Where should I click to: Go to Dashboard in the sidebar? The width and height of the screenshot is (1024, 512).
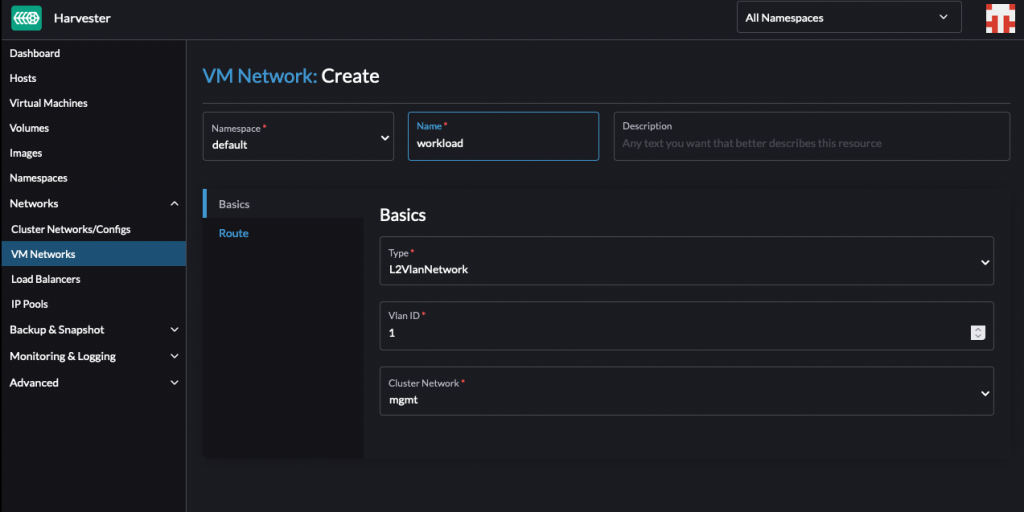(x=35, y=53)
